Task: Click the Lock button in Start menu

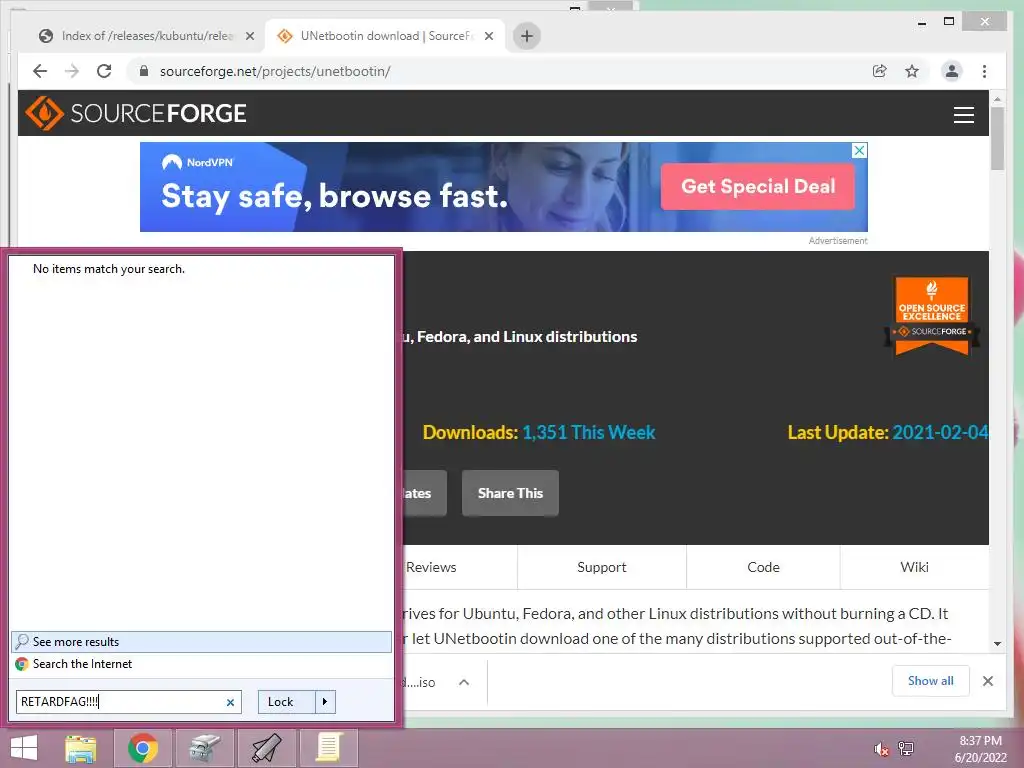Action: [286, 702]
